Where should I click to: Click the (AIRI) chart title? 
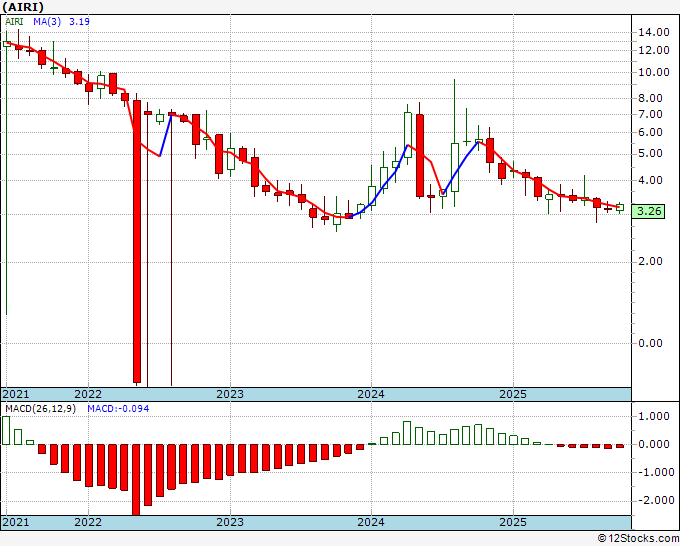(x=23, y=7)
